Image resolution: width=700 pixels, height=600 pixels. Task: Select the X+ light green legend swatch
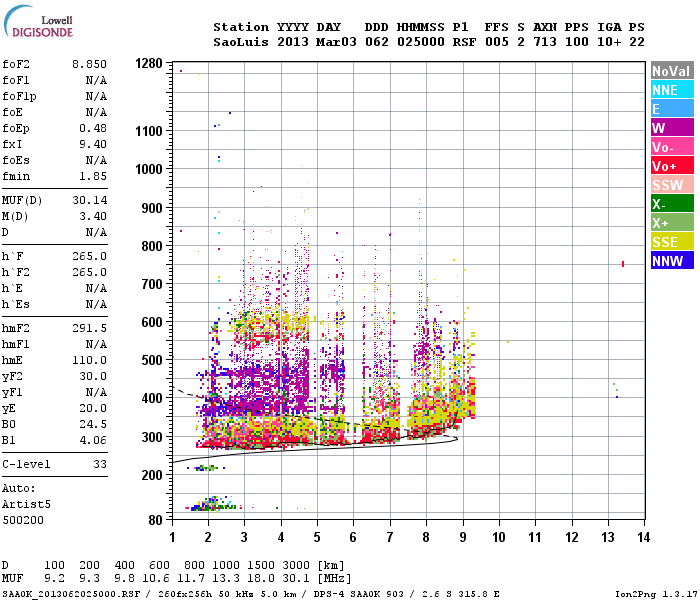pyautogui.click(x=672, y=222)
